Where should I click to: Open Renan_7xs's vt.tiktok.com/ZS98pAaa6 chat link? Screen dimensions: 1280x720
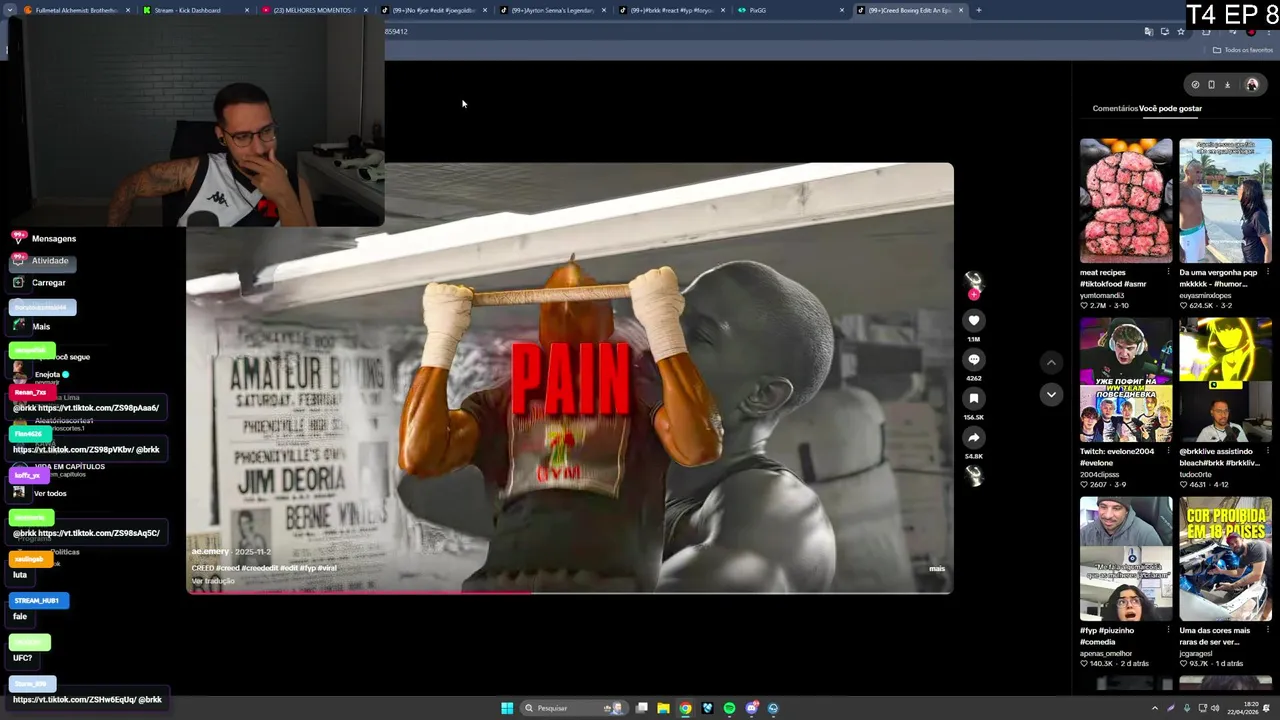click(98, 408)
